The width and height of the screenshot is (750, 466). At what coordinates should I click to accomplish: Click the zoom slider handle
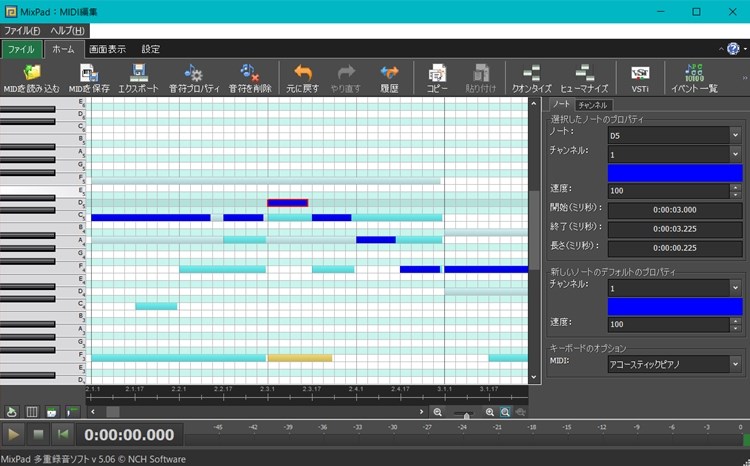coord(466,414)
